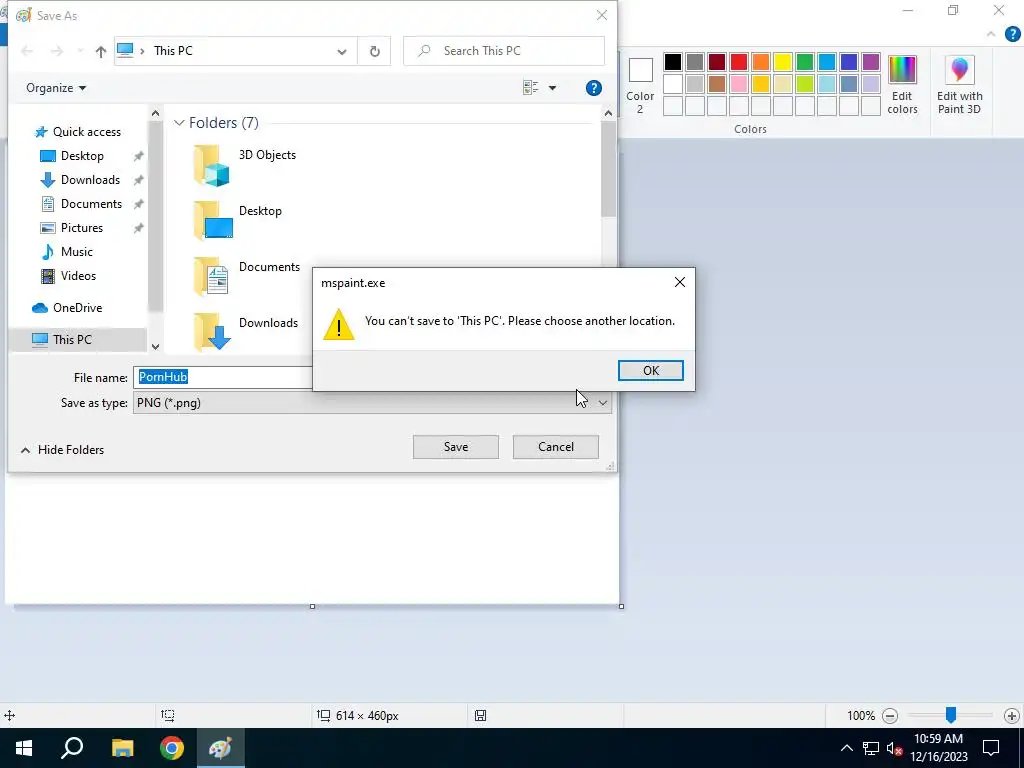This screenshot has width=1024, height=768.
Task: Open taskbar Search
Action: coord(72,748)
